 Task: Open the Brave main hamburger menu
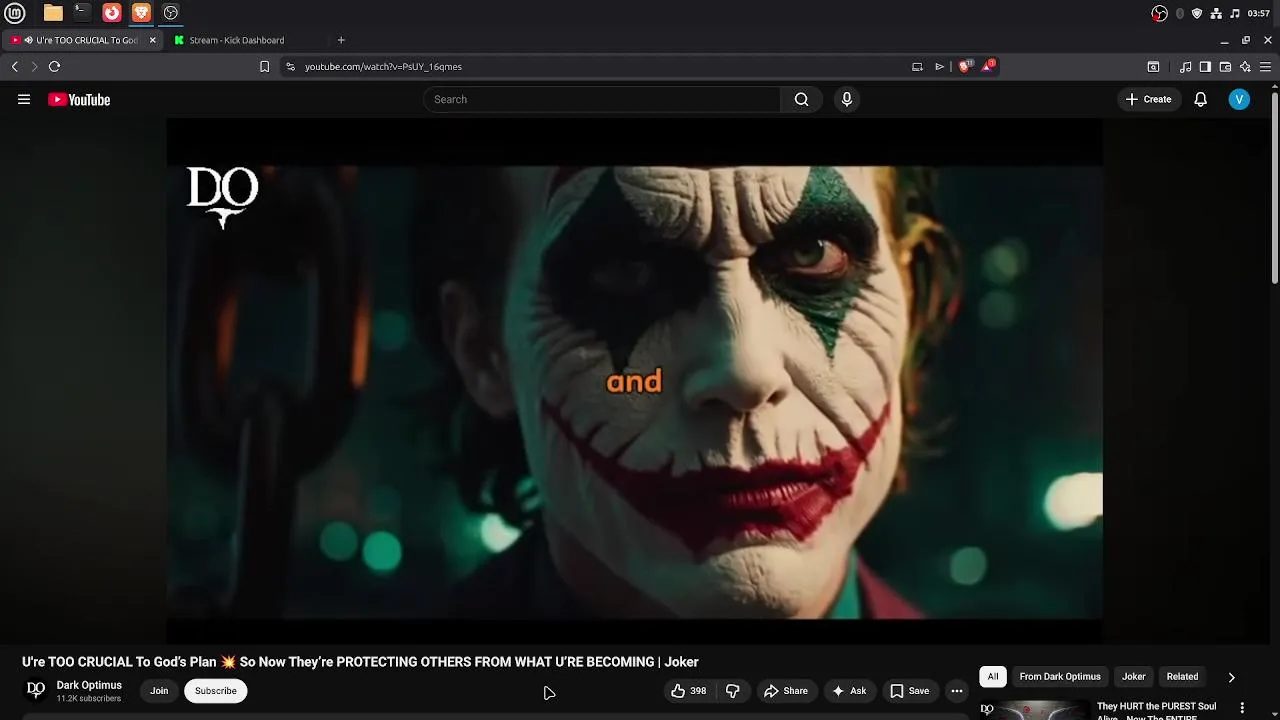1265,66
